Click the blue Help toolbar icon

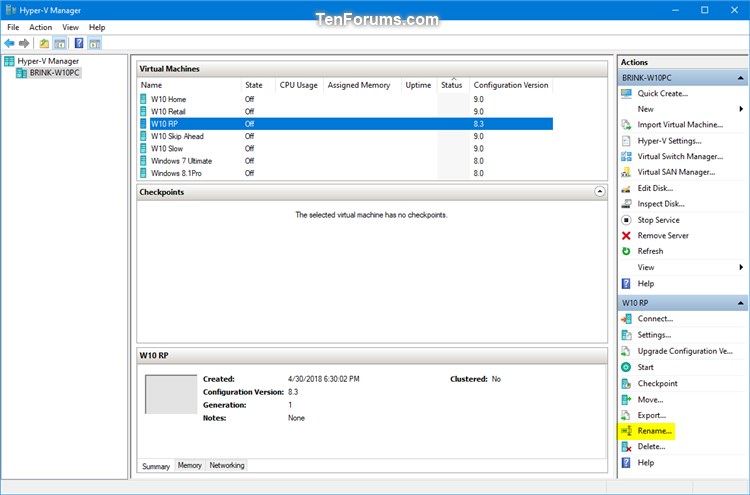click(79, 44)
